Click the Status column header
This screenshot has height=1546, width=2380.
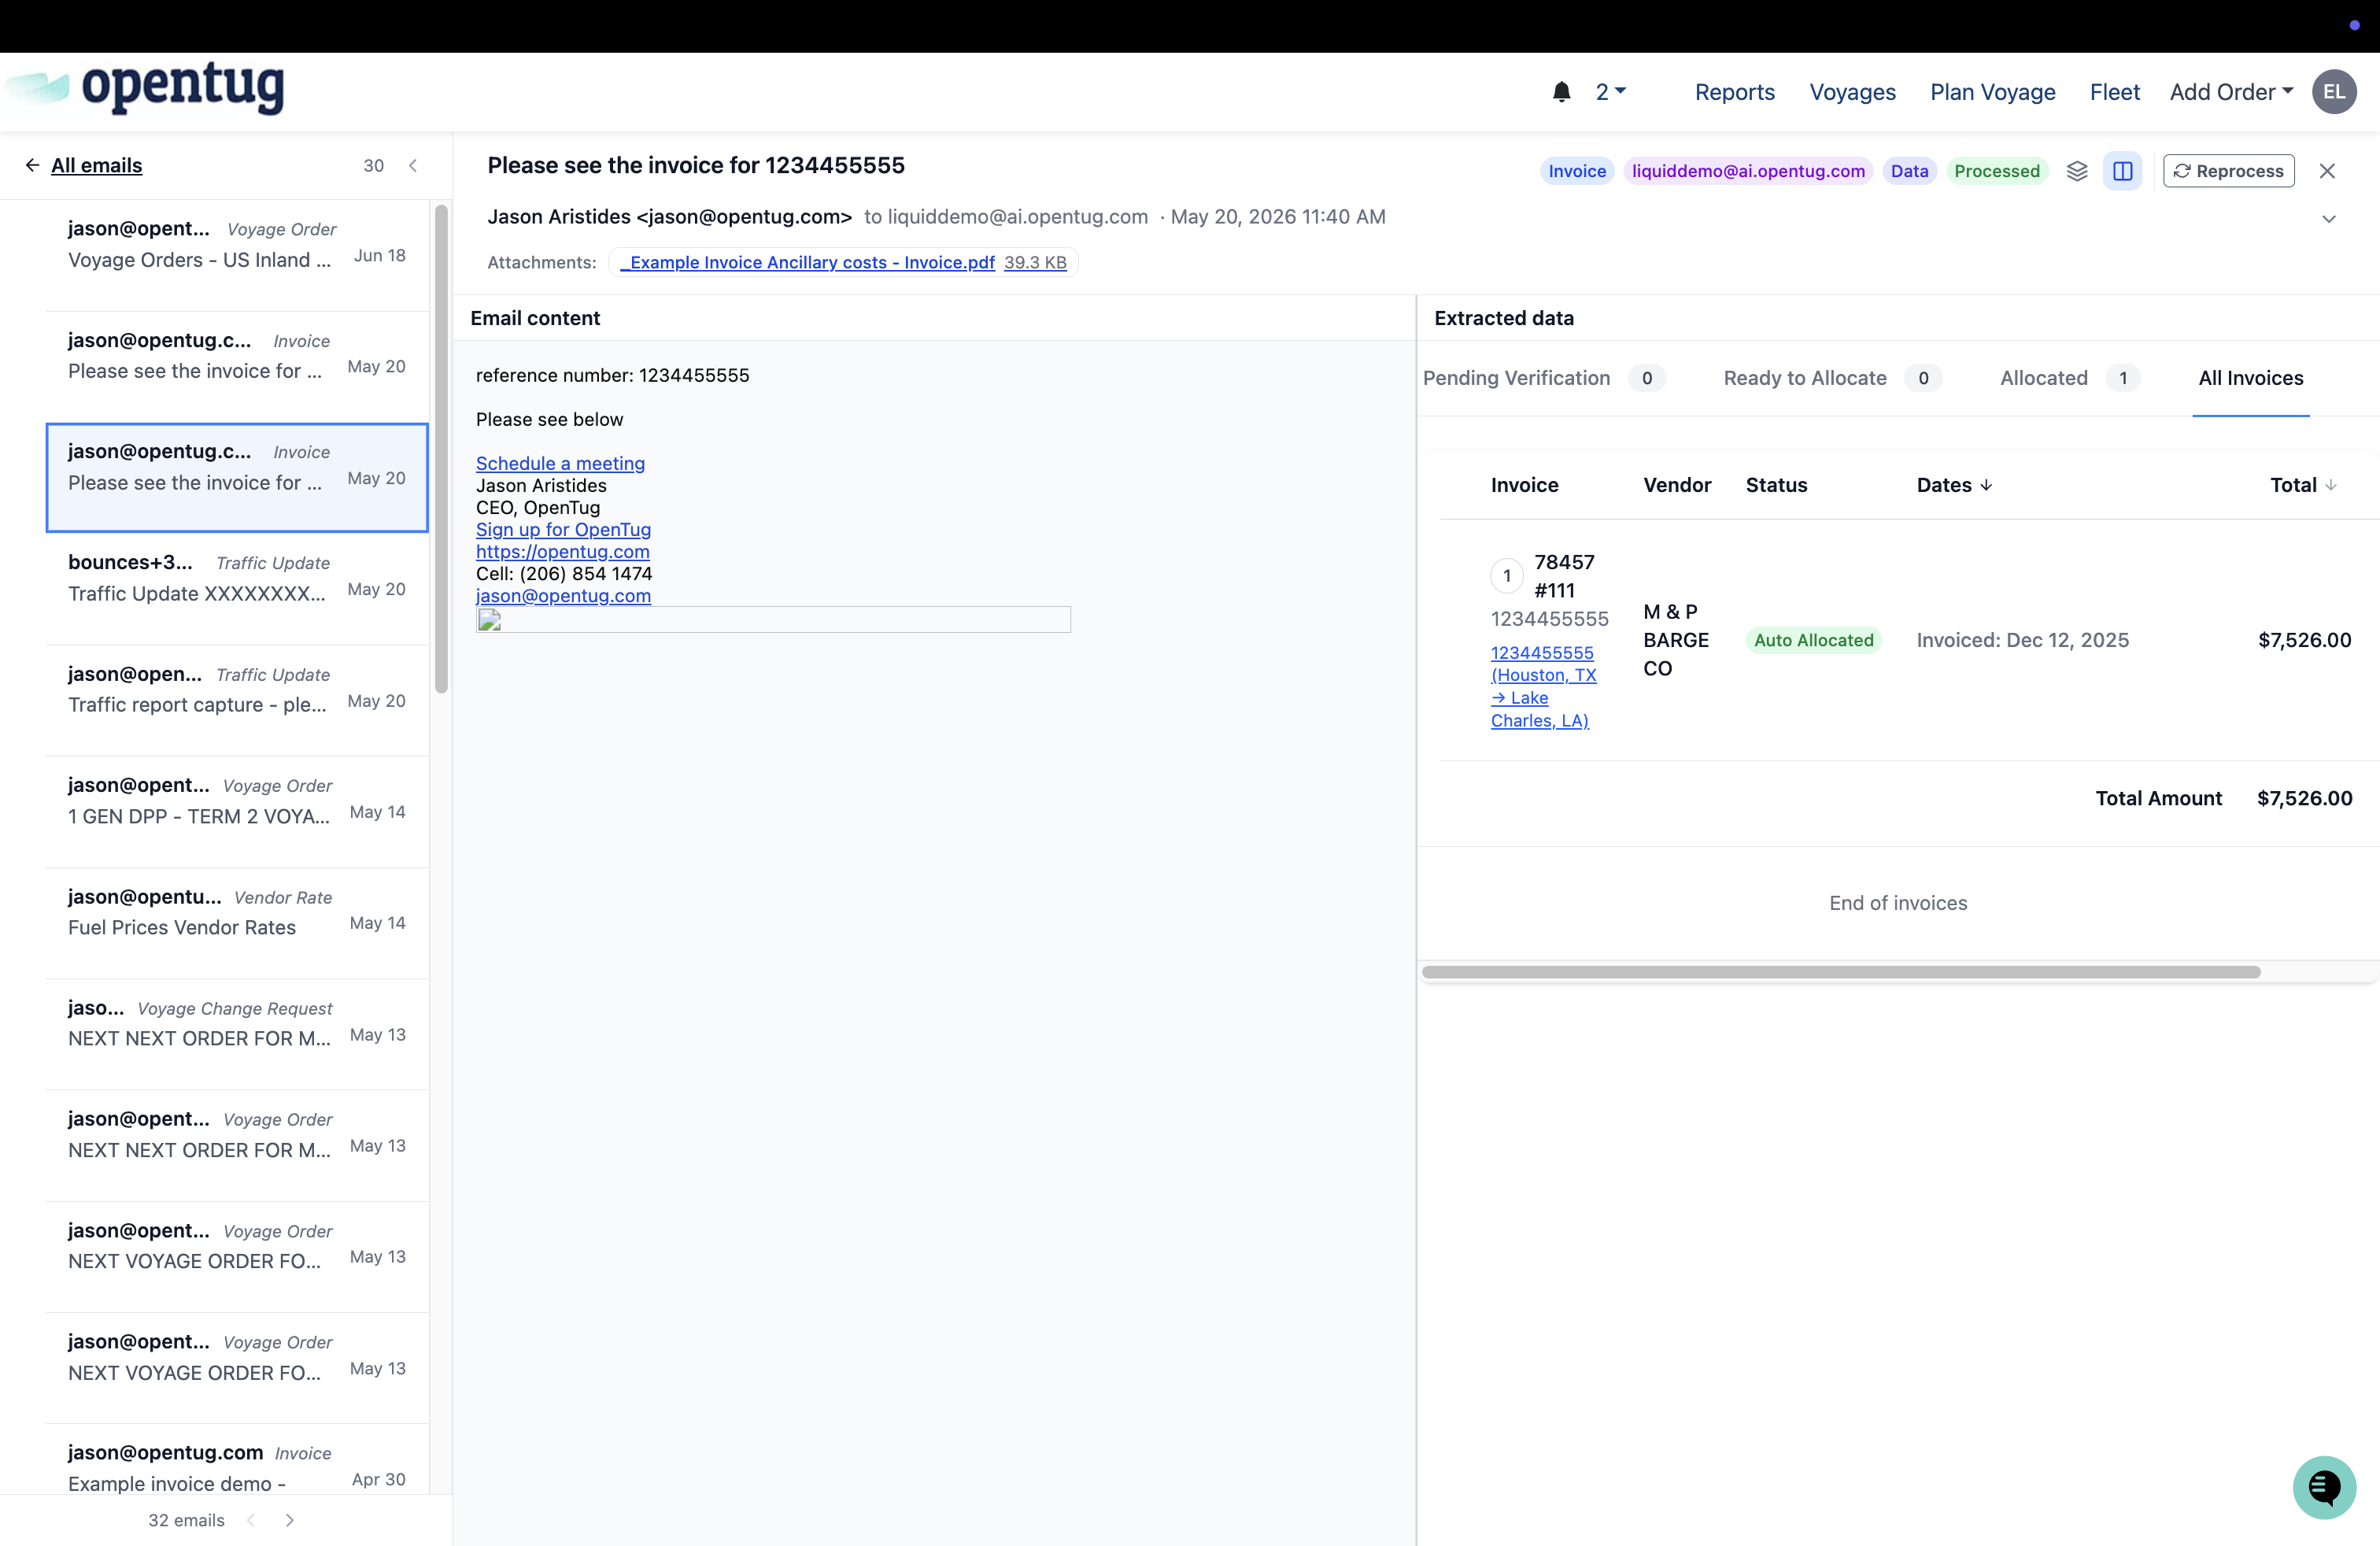point(1776,485)
